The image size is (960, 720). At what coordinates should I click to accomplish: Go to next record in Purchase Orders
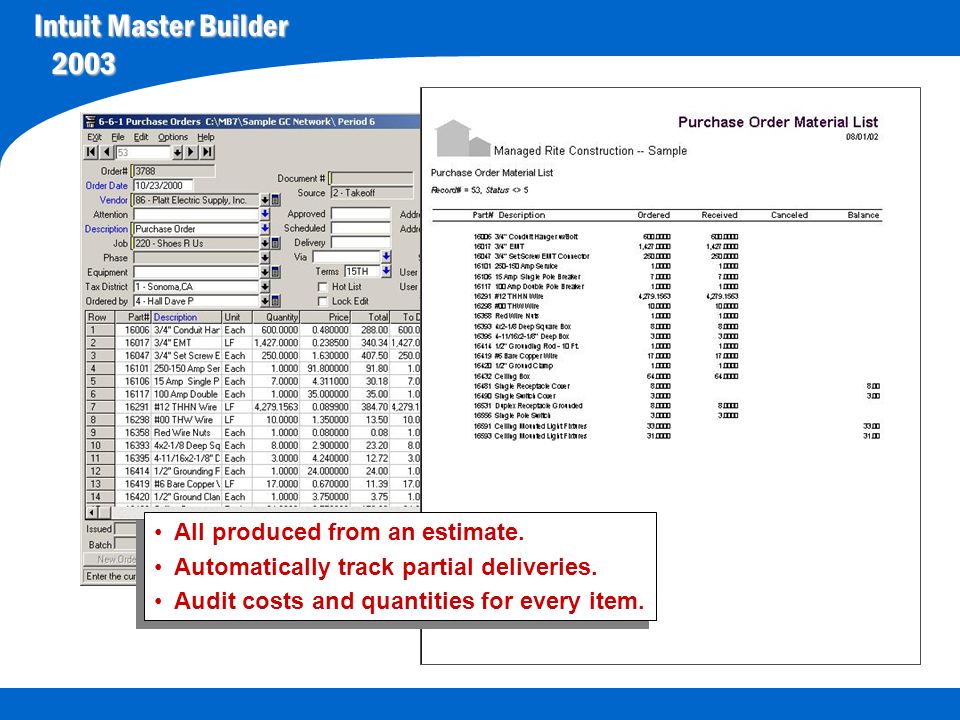192,152
